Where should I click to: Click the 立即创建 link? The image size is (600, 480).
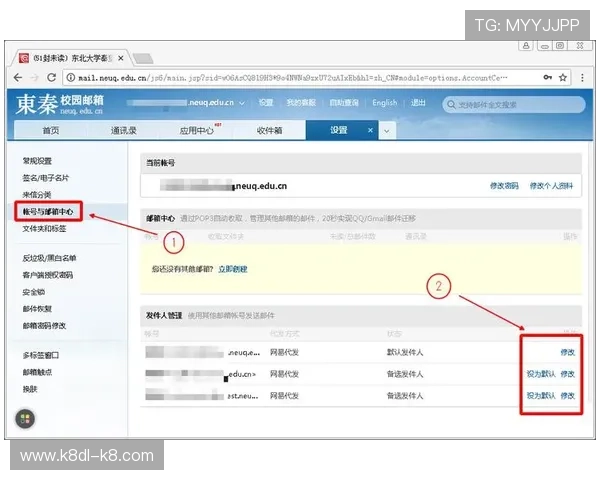point(232,269)
